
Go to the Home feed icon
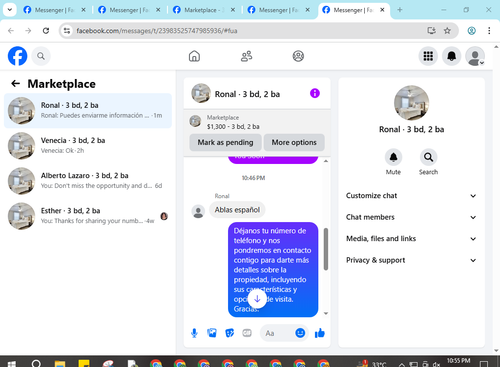(x=194, y=56)
